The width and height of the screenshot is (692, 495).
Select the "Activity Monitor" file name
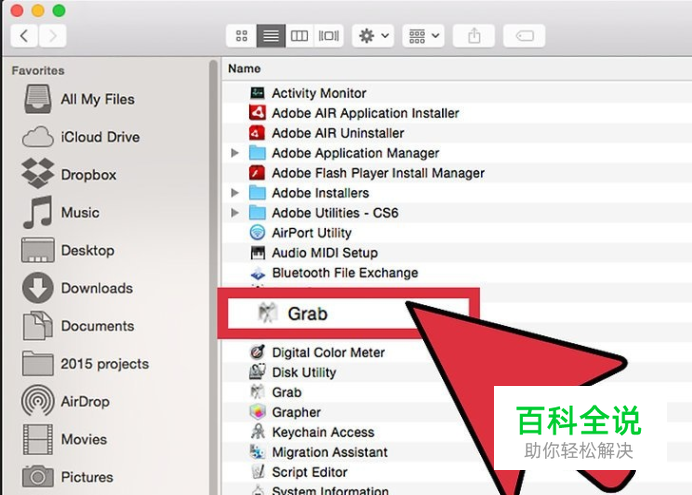coord(319,93)
